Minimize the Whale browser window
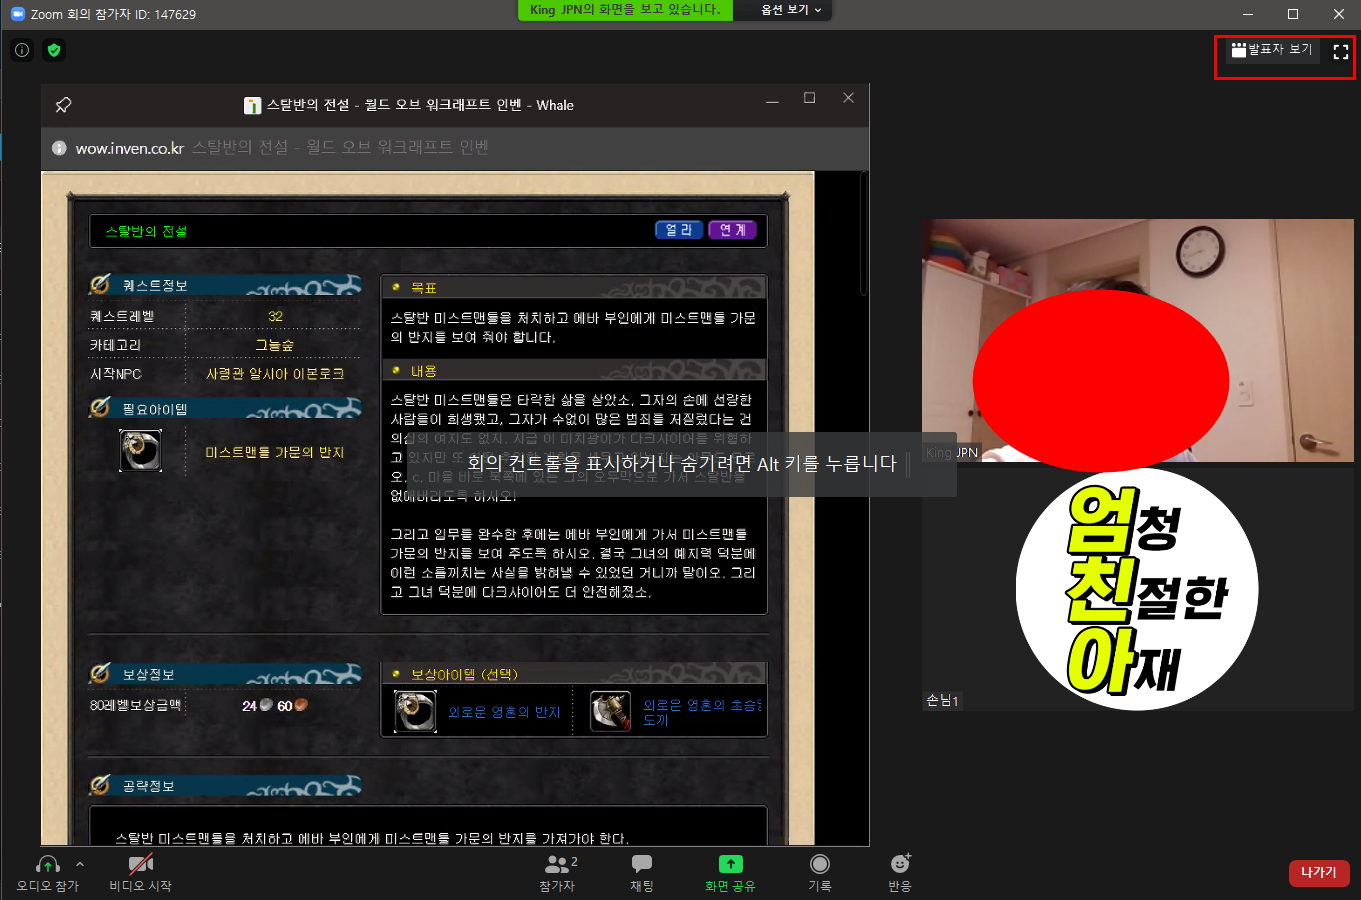The width and height of the screenshot is (1361, 900). coord(772,100)
